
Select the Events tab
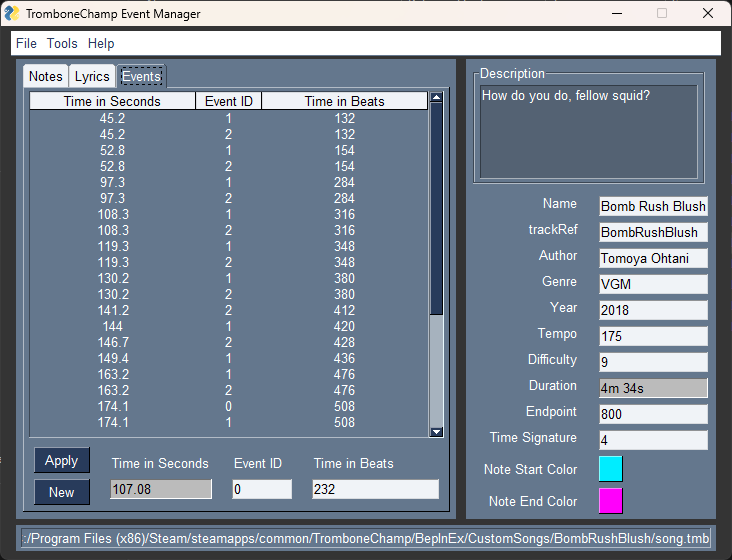(x=141, y=76)
